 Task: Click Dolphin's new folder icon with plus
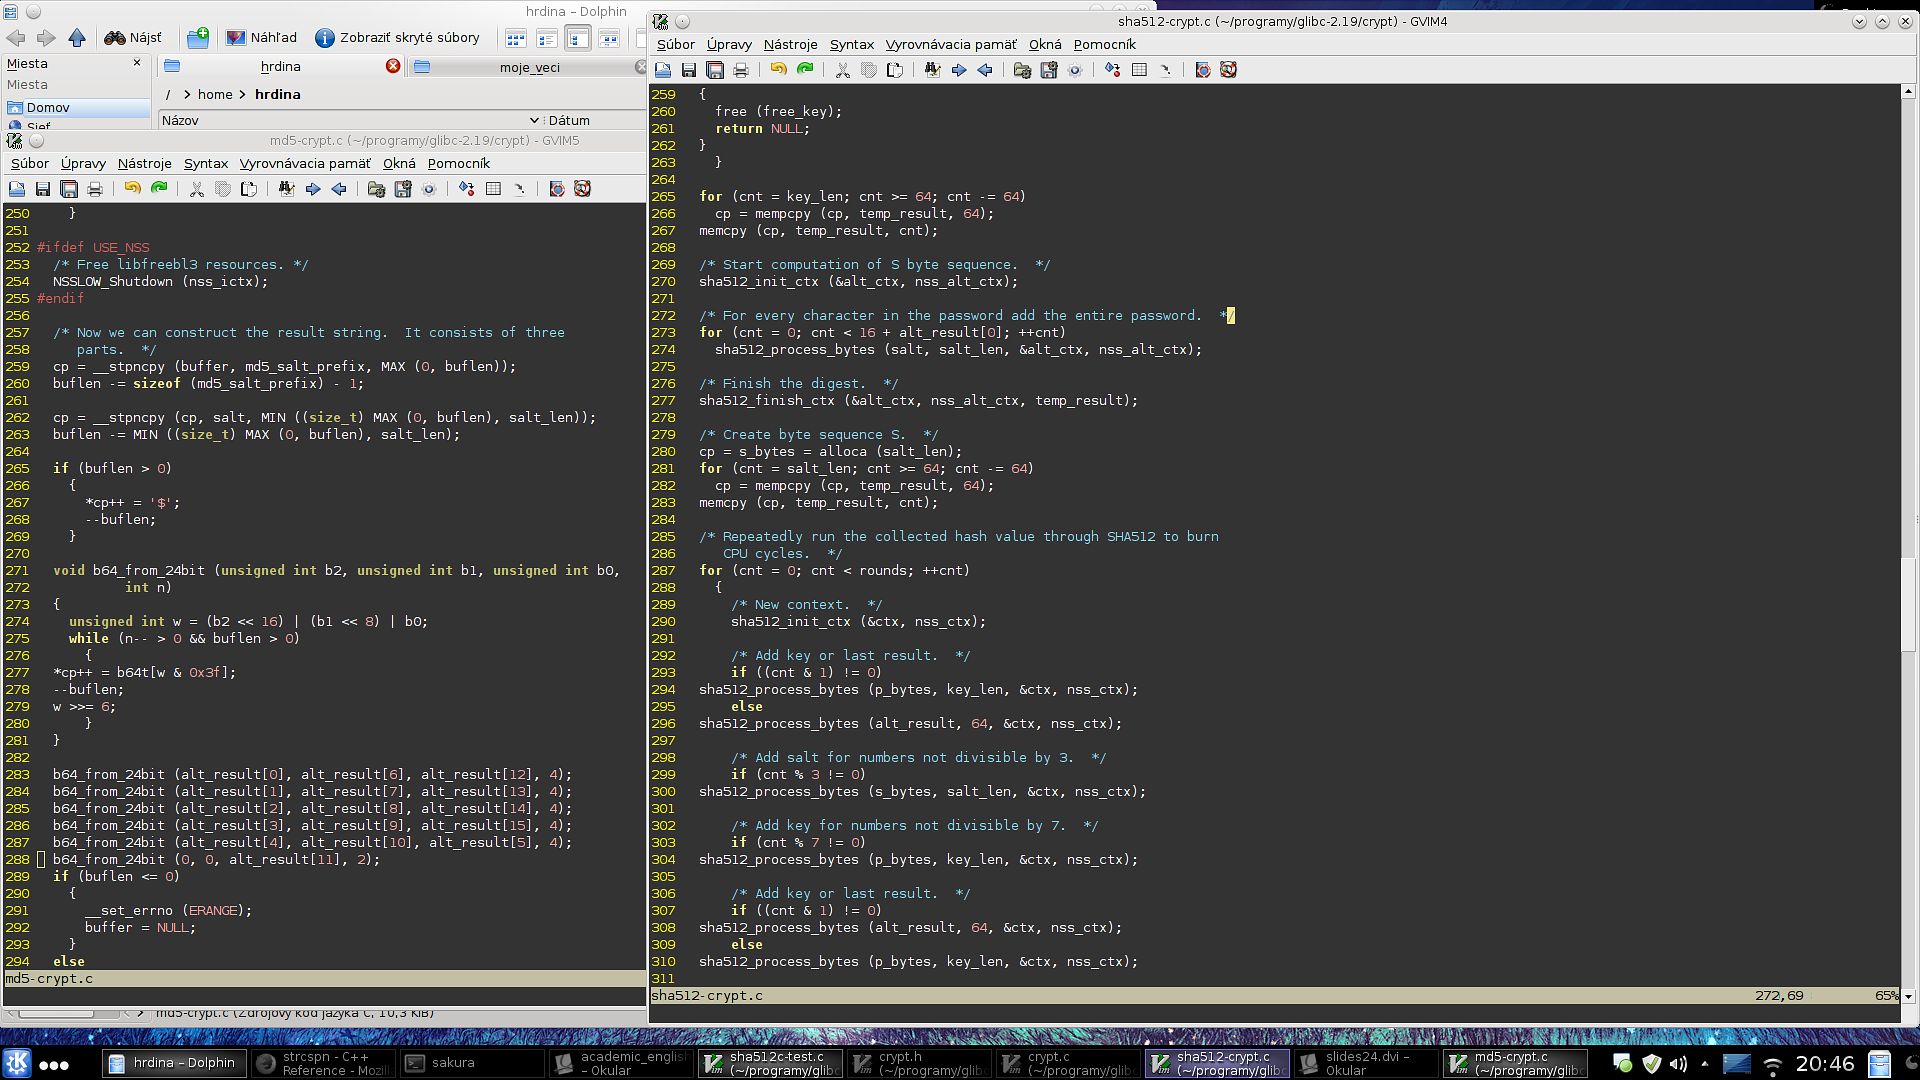click(198, 38)
